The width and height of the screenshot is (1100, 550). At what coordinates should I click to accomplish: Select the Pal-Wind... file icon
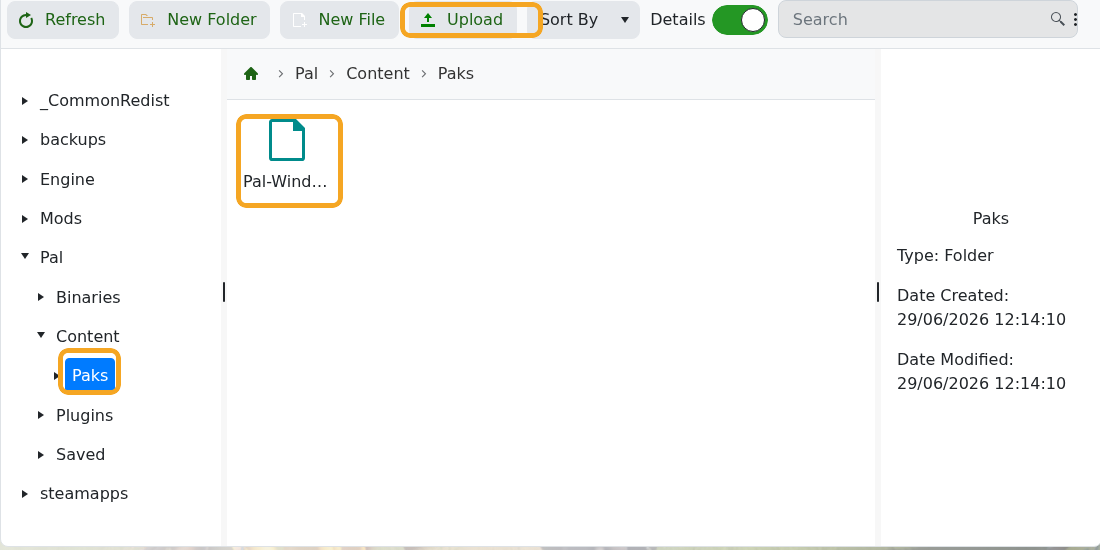(287, 140)
